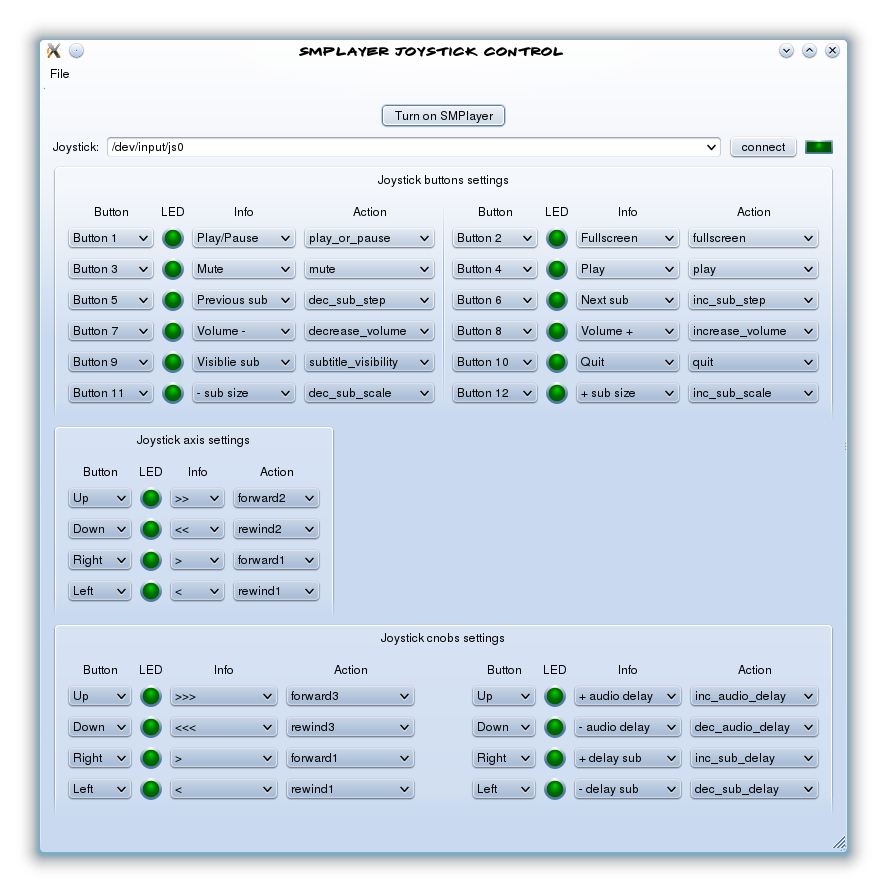Open the Button 12 selector dropdown
Screen dimensions: 887x892
[495, 393]
